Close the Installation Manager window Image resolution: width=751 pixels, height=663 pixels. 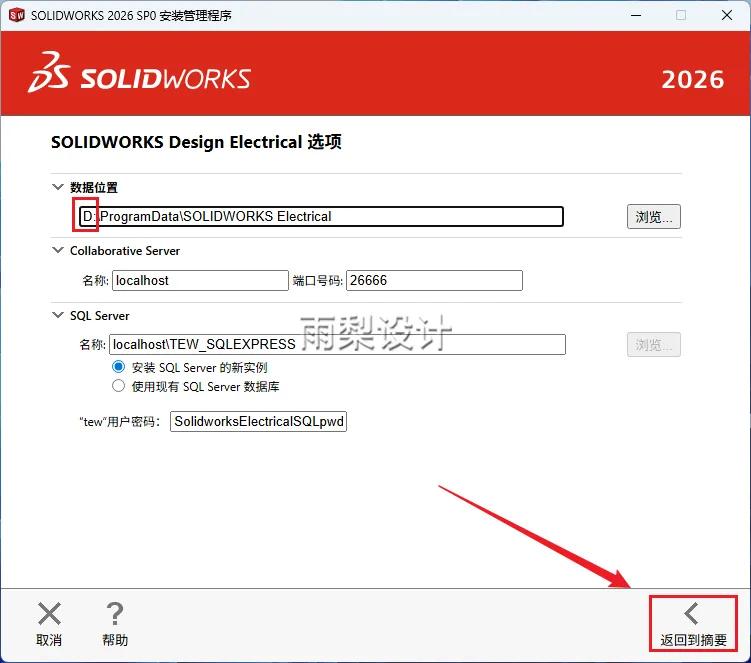coord(727,15)
